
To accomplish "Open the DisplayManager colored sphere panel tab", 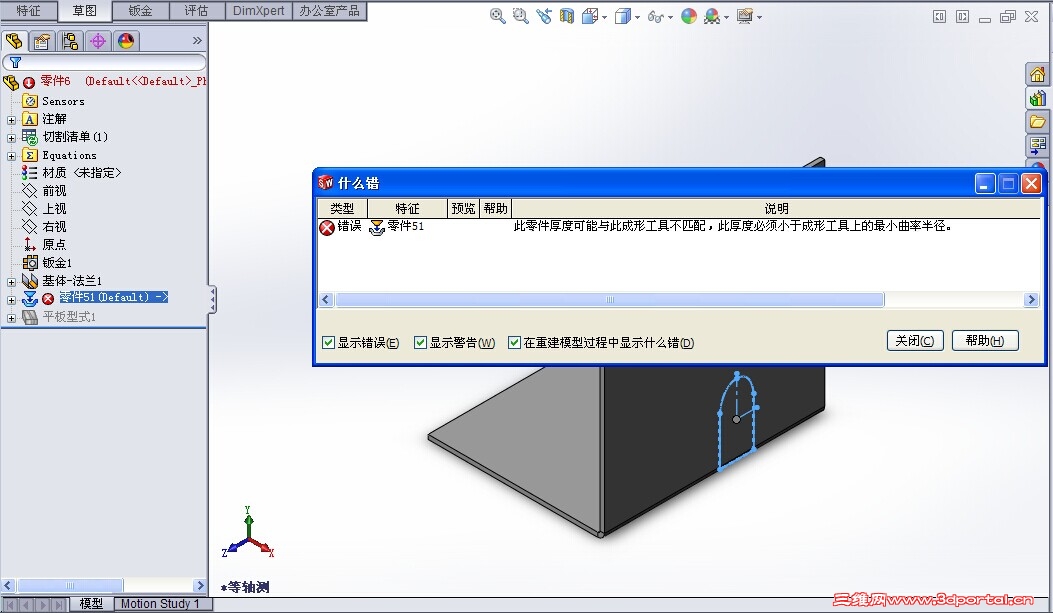I will (124, 41).
